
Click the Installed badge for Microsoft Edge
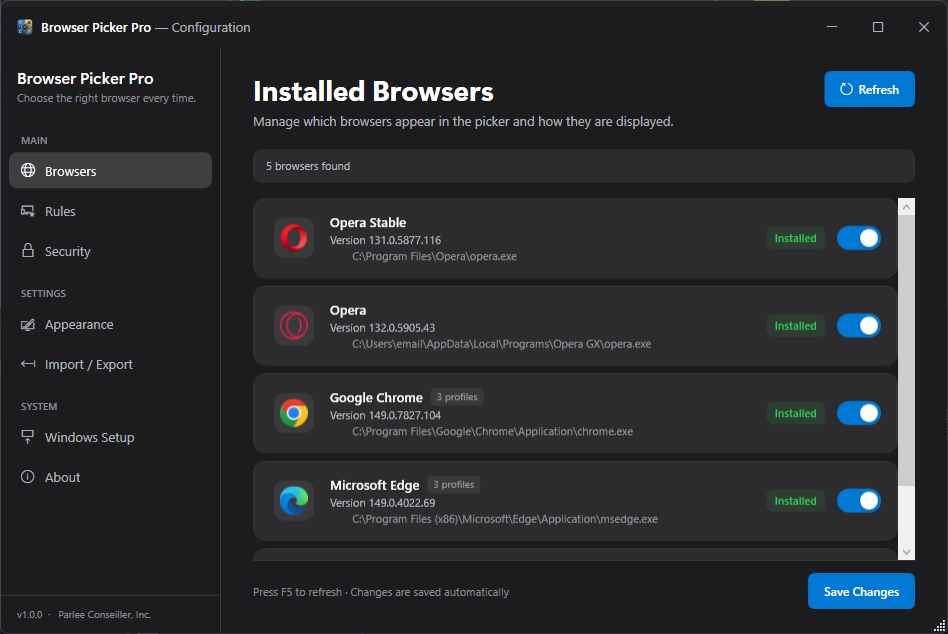[796, 501]
